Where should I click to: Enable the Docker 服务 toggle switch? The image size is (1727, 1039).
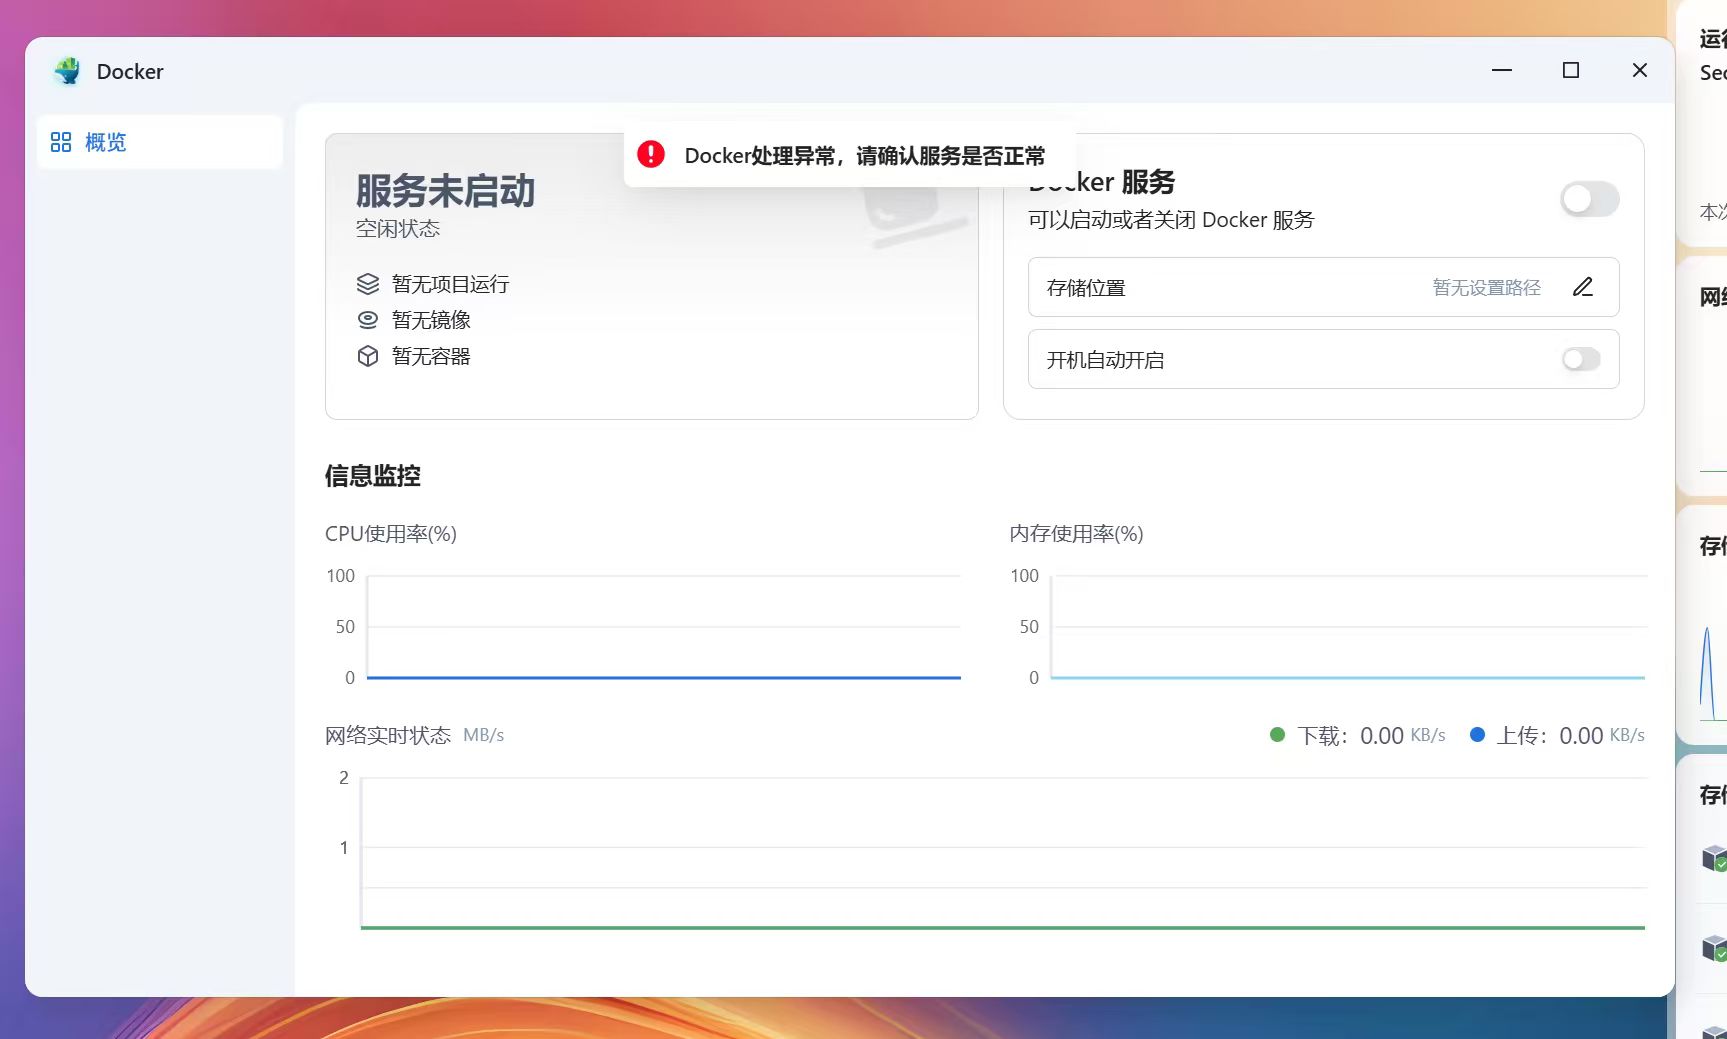pos(1588,199)
